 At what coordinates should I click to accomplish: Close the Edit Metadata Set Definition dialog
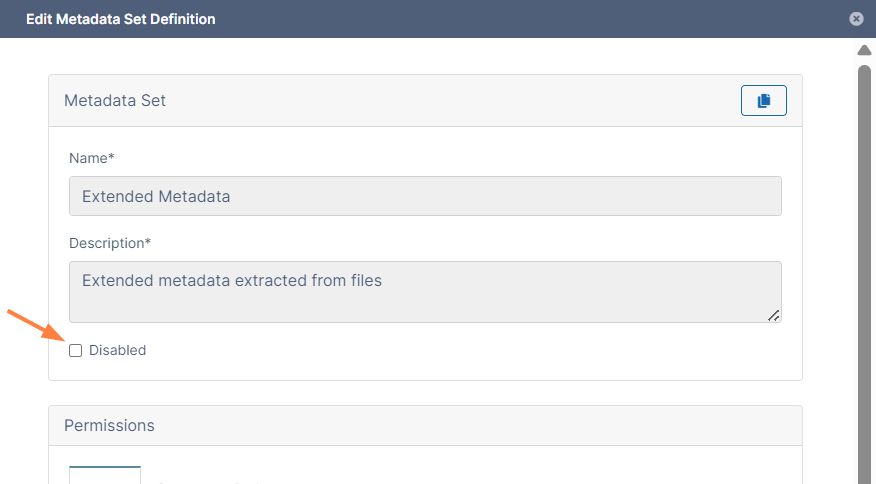[x=856, y=19]
